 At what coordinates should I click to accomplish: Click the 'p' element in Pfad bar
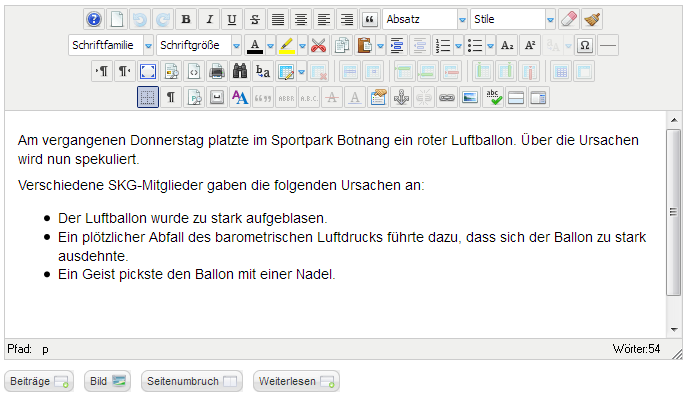click(x=45, y=350)
